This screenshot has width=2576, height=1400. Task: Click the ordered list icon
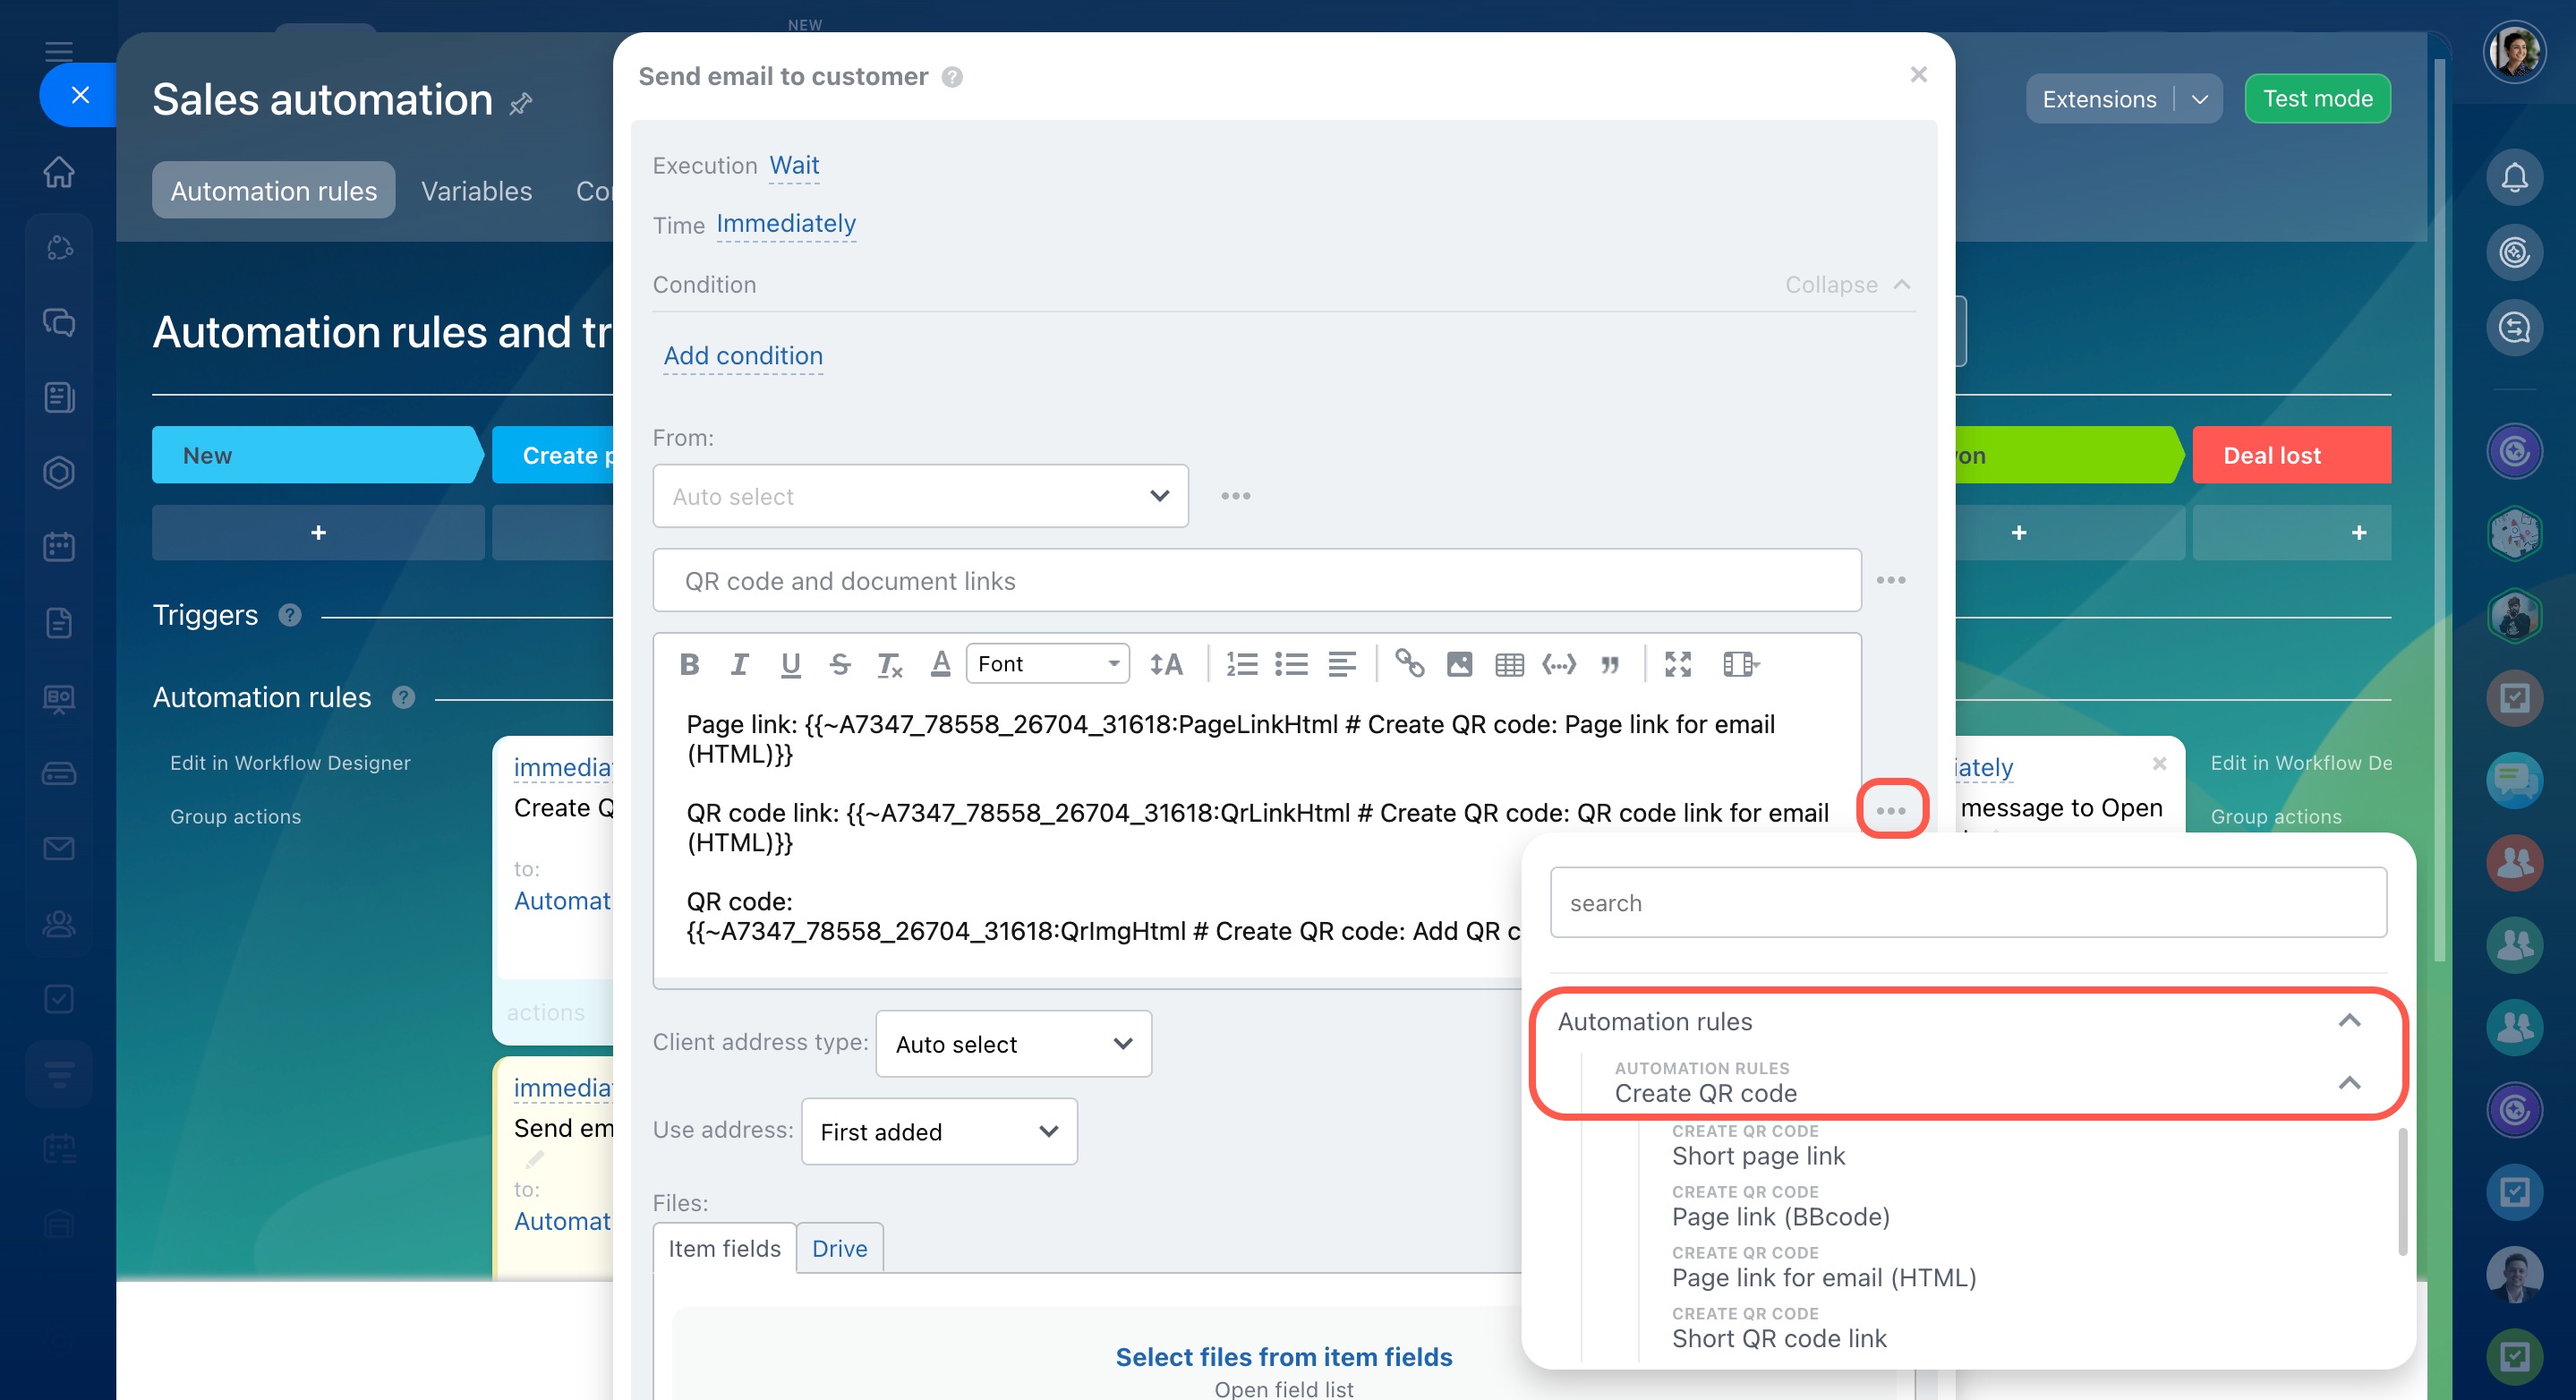1242,664
